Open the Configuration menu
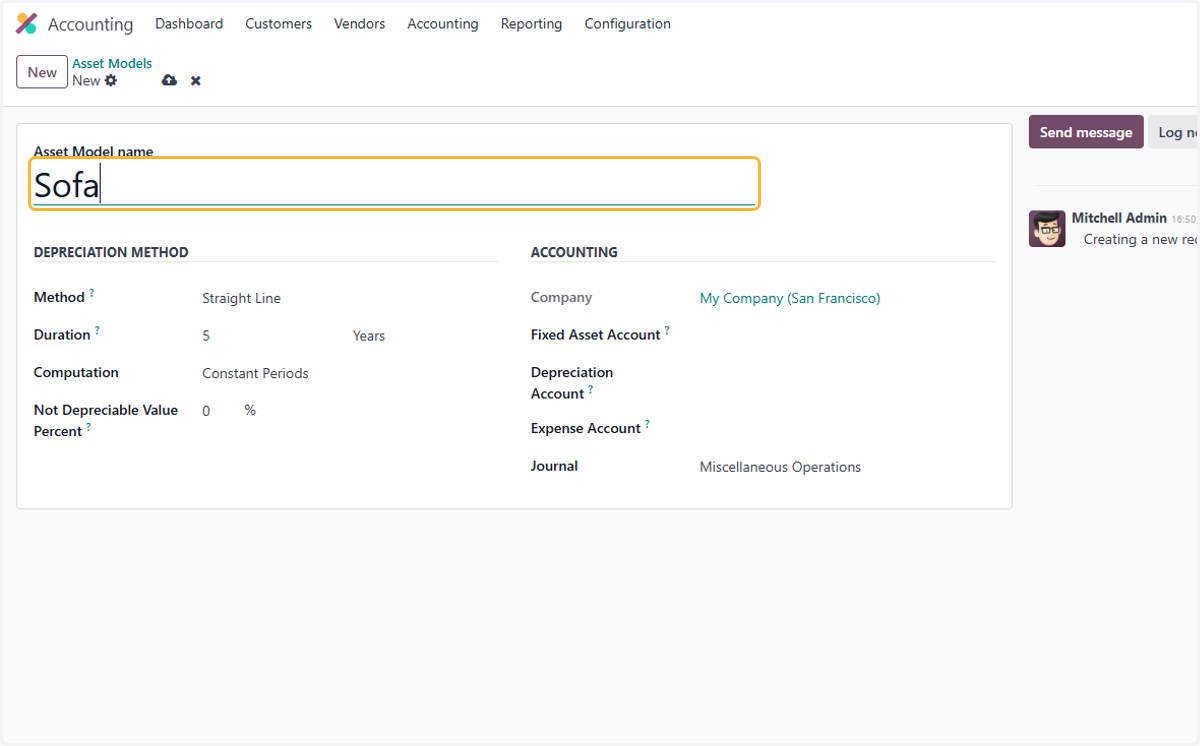This screenshot has height=746, width=1200. click(x=627, y=24)
